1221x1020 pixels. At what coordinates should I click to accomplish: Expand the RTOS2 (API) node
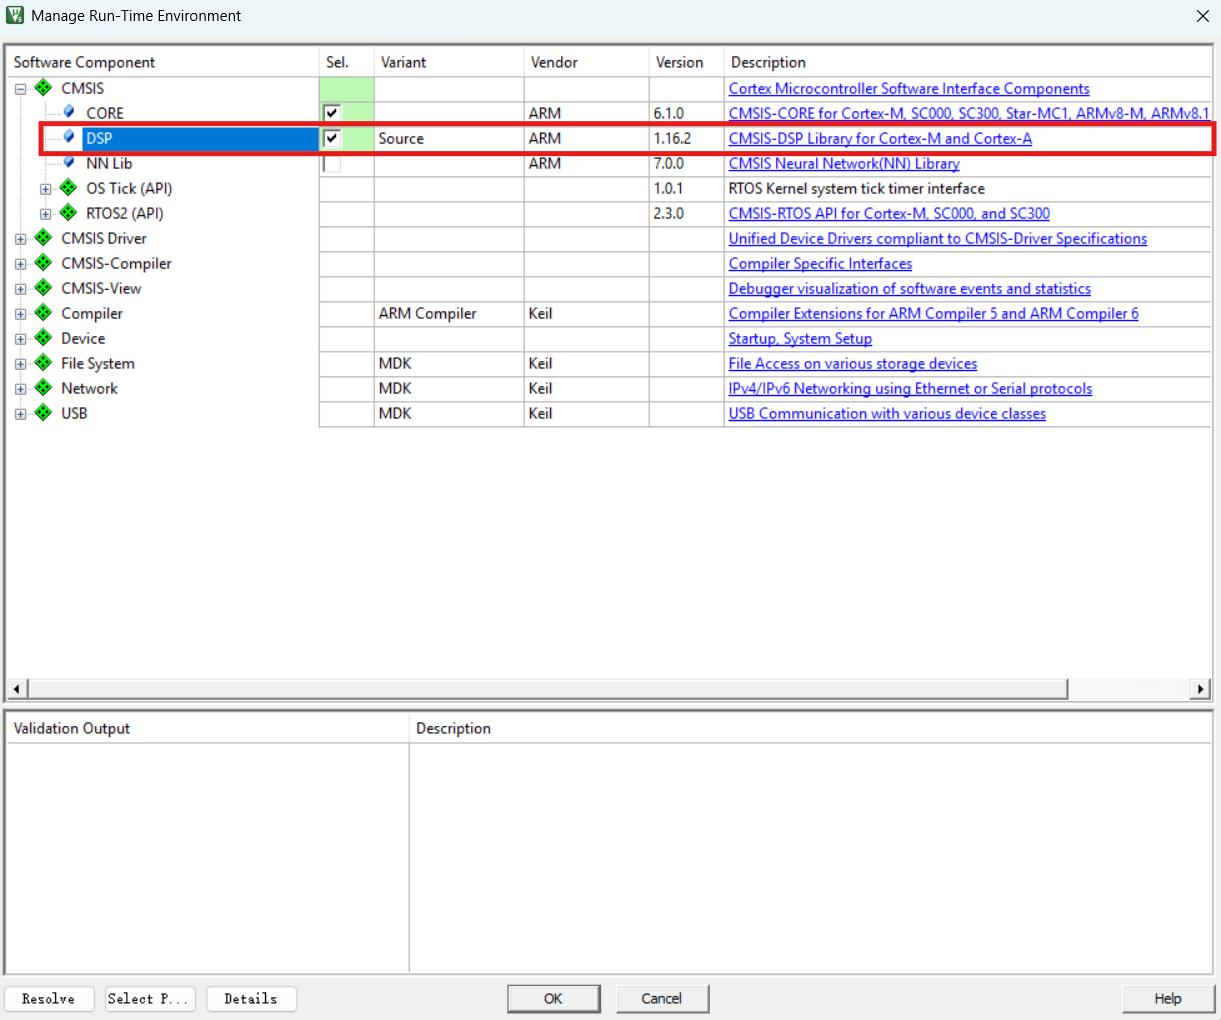(45, 214)
